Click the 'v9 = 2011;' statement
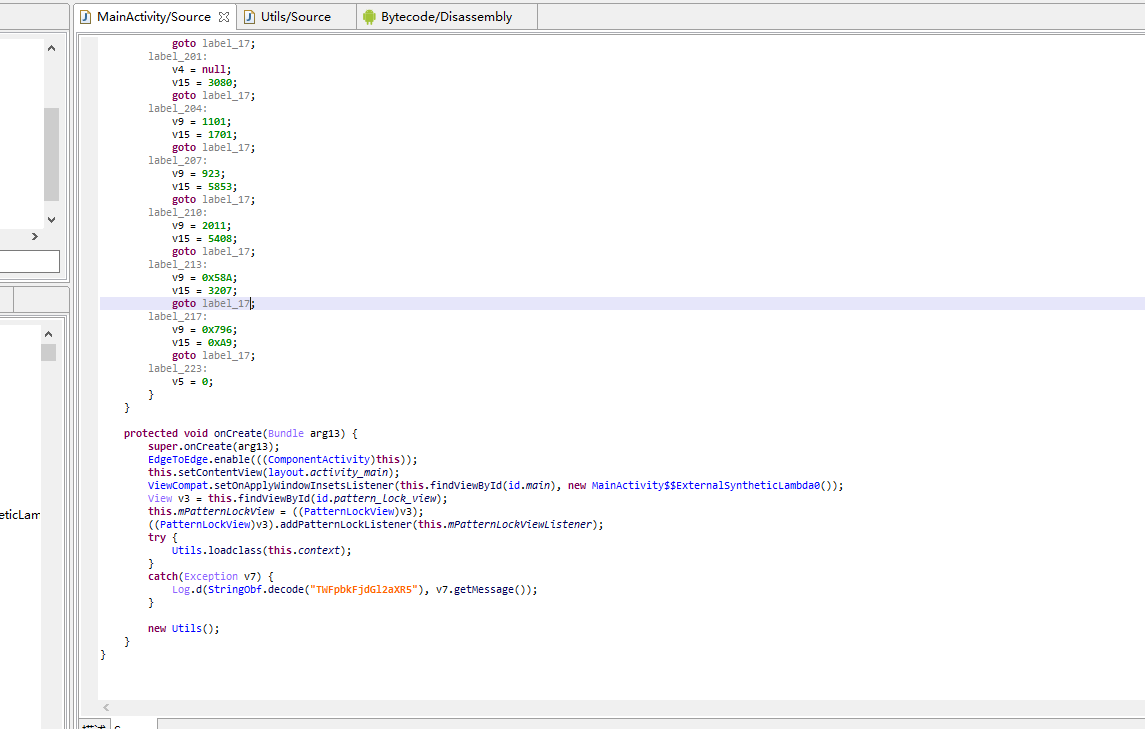 (202, 226)
